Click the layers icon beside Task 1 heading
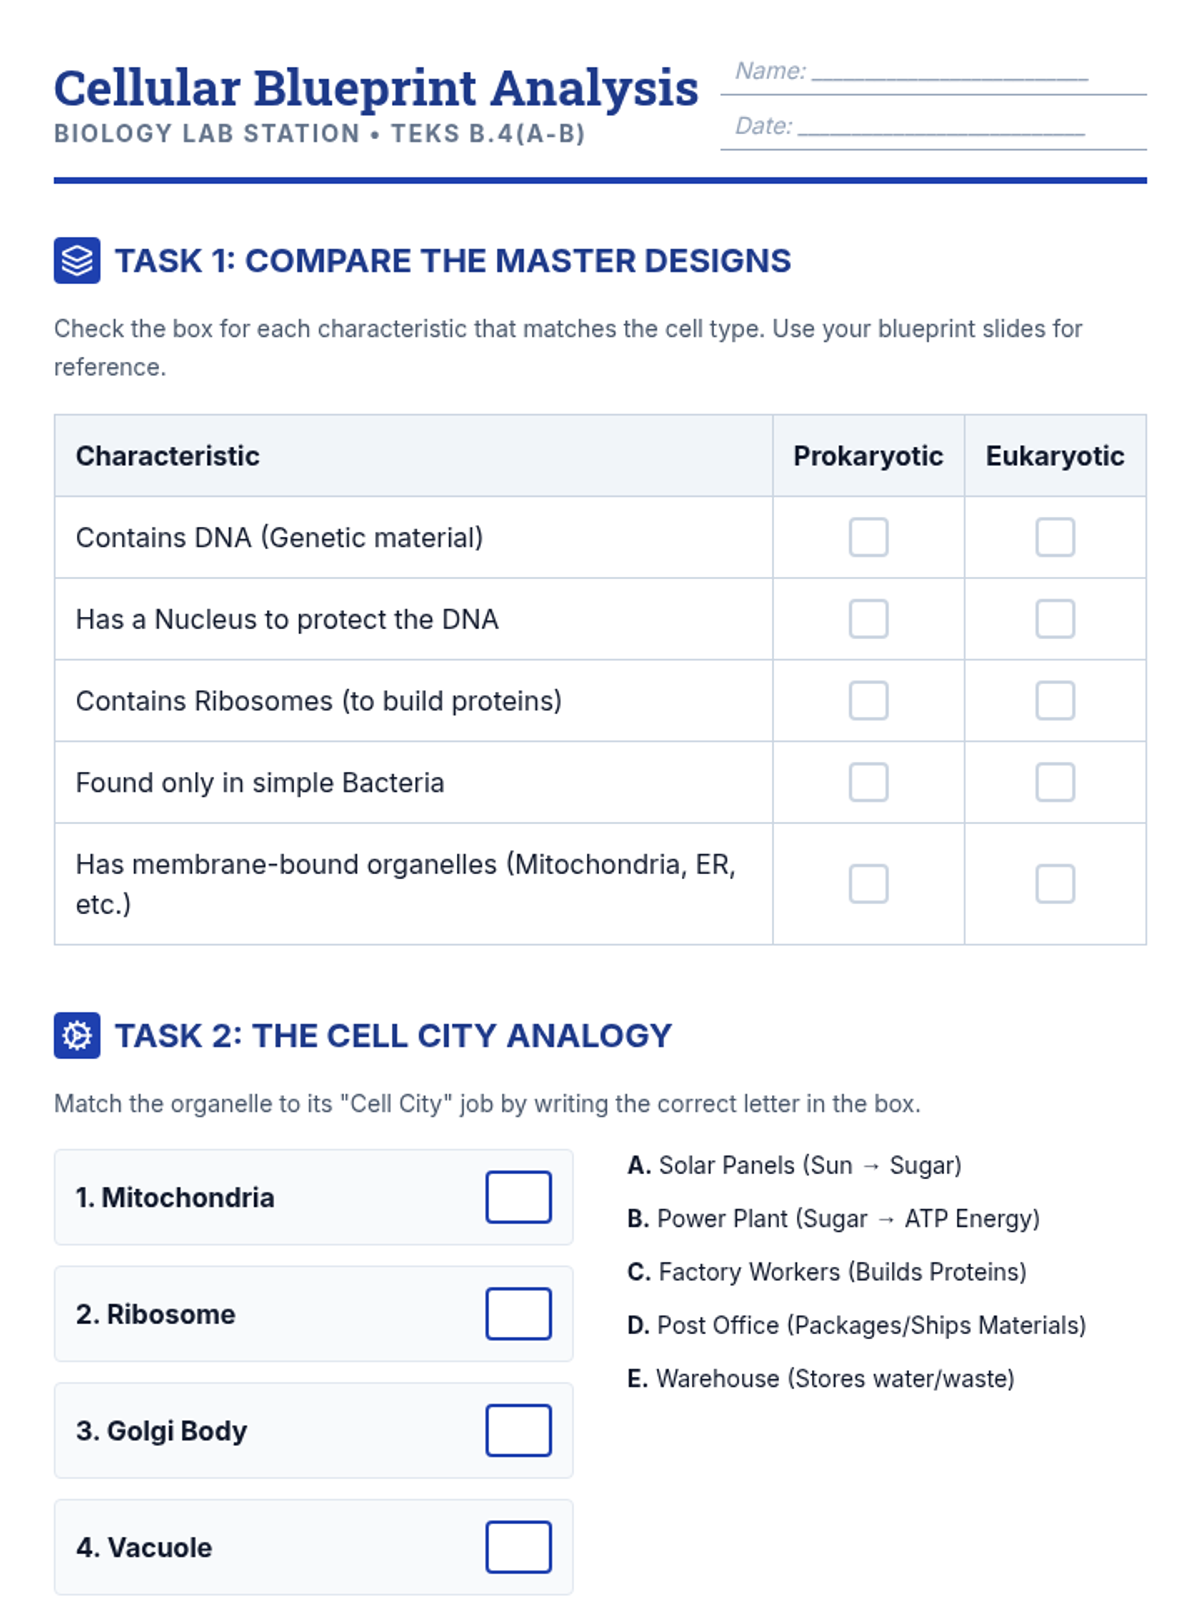1200x1600 pixels. [x=77, y=260]
